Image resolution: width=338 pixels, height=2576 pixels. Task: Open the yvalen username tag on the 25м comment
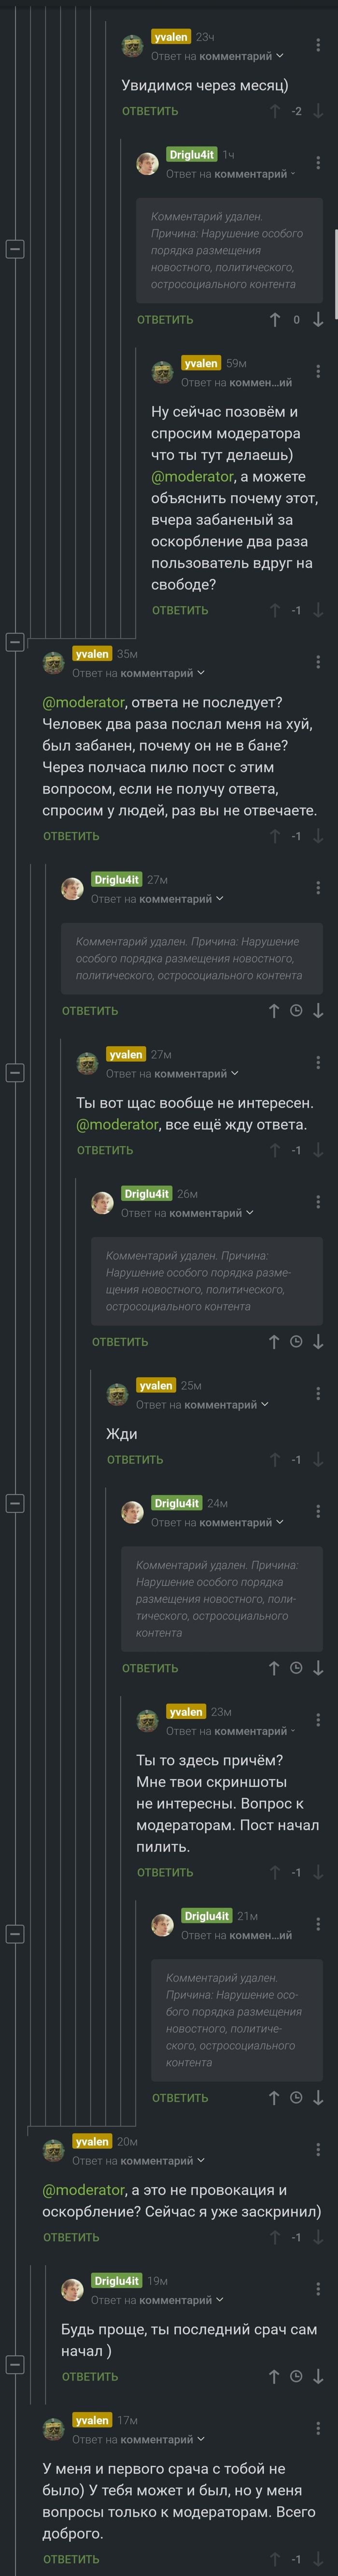[x=155, y=1386]
